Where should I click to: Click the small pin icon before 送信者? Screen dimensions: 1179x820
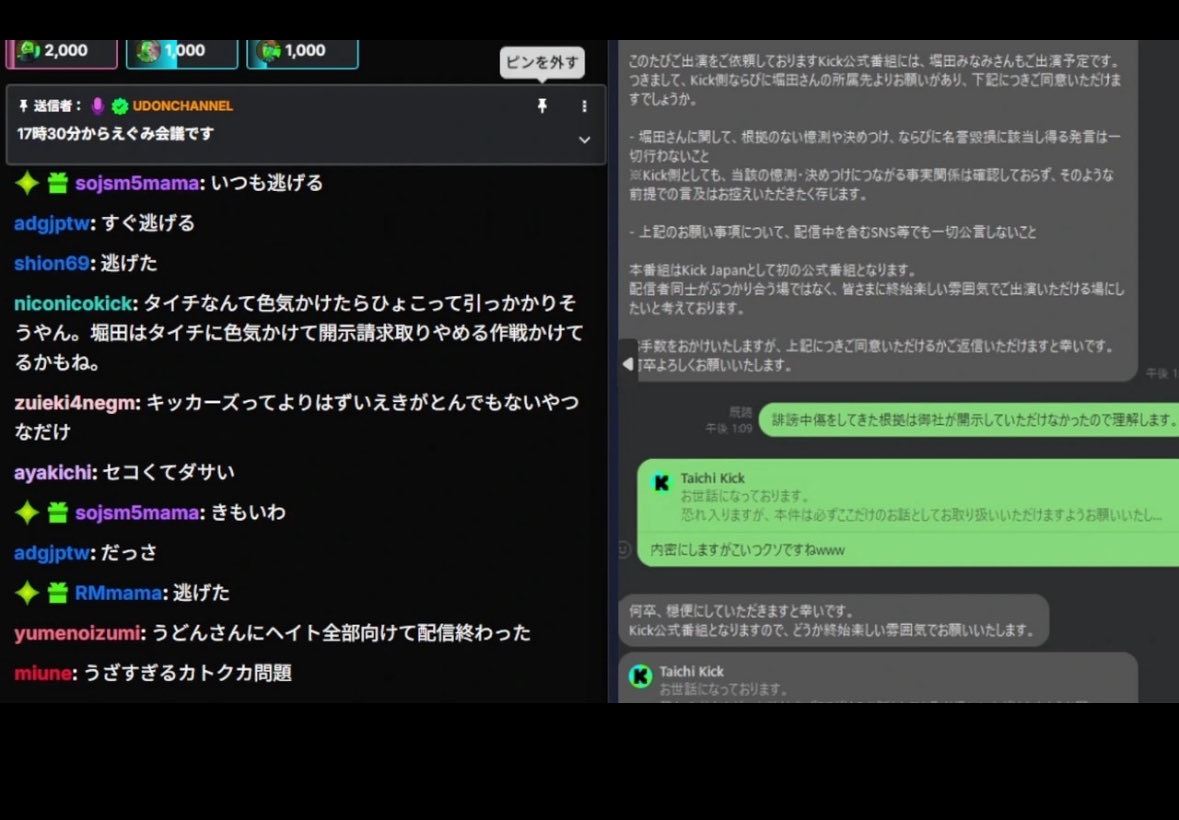(23, 106)
